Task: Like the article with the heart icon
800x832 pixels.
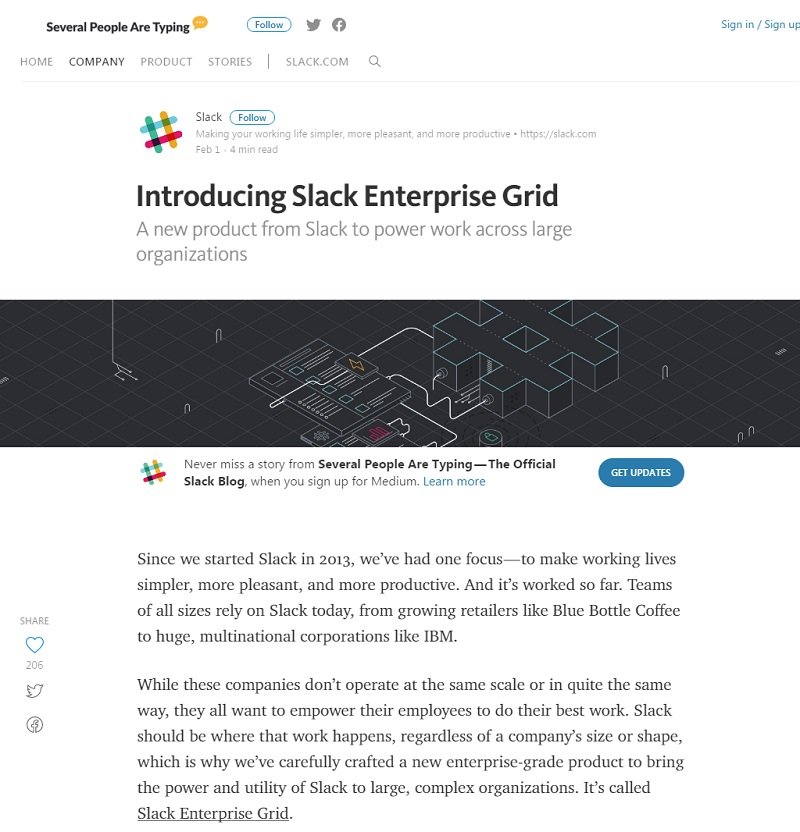Action: tap(34, 645)
